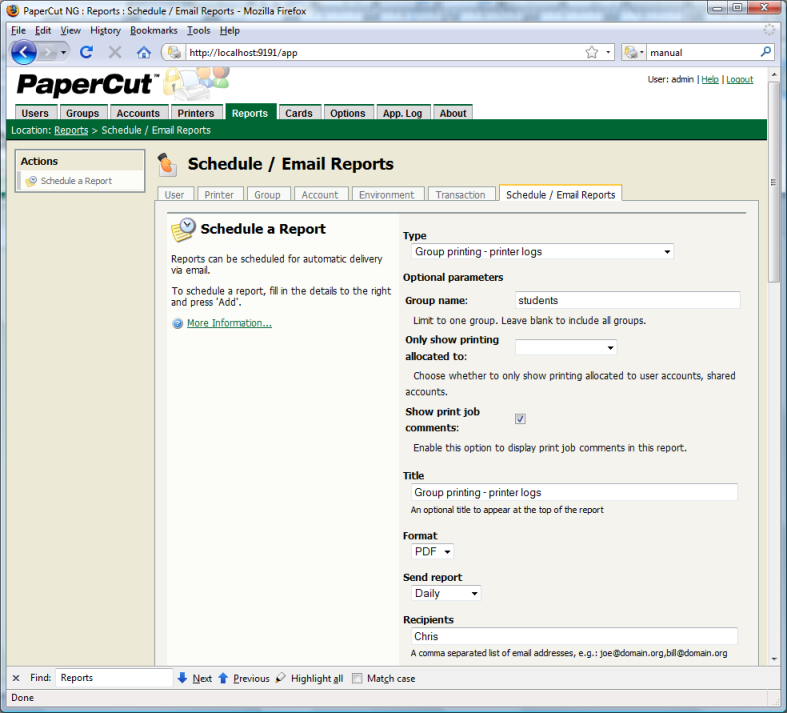Switch to the Accounts tab
This screenshot has height=713, width=787.
[x=138, y=113]
